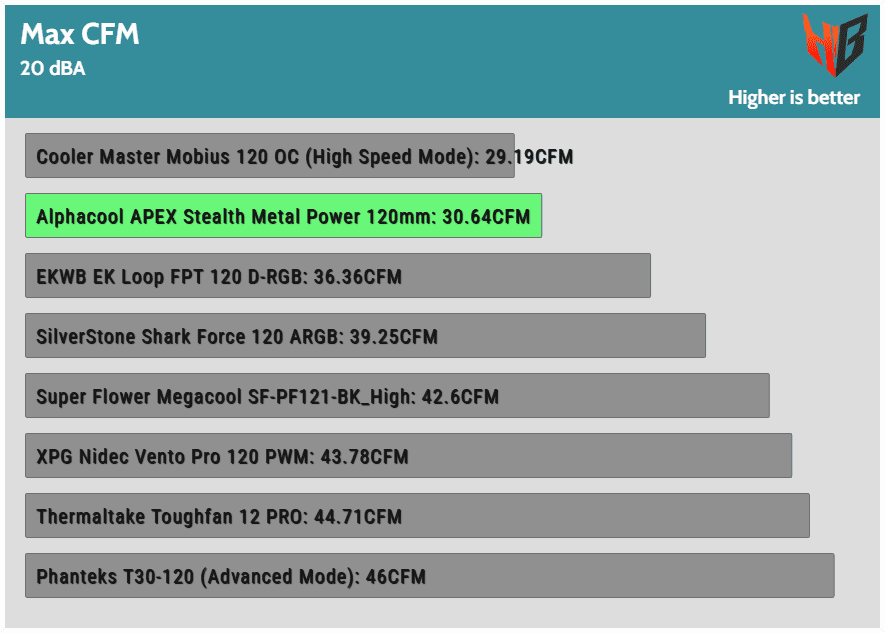Select the Thermaltake Toughfan 12 PRO bar
Screen dimensions: 885x633
(417, 516)
